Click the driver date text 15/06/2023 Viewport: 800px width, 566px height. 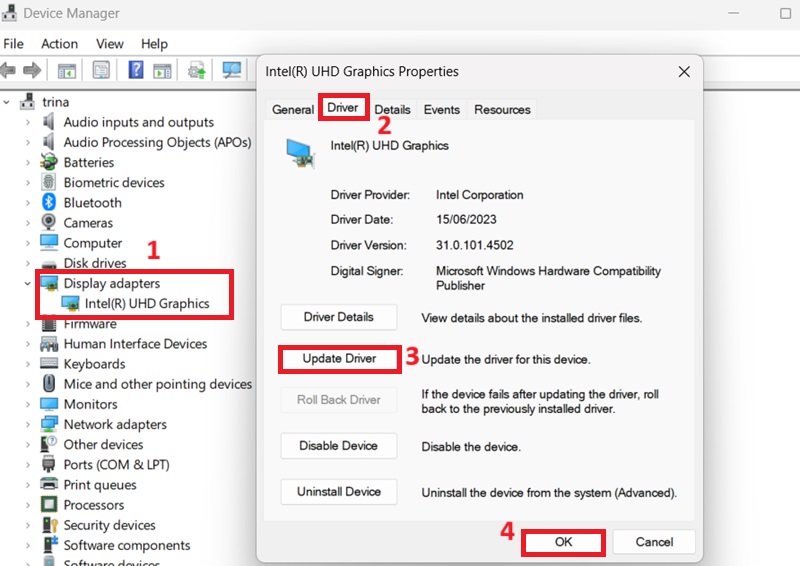tap(466, 219)
